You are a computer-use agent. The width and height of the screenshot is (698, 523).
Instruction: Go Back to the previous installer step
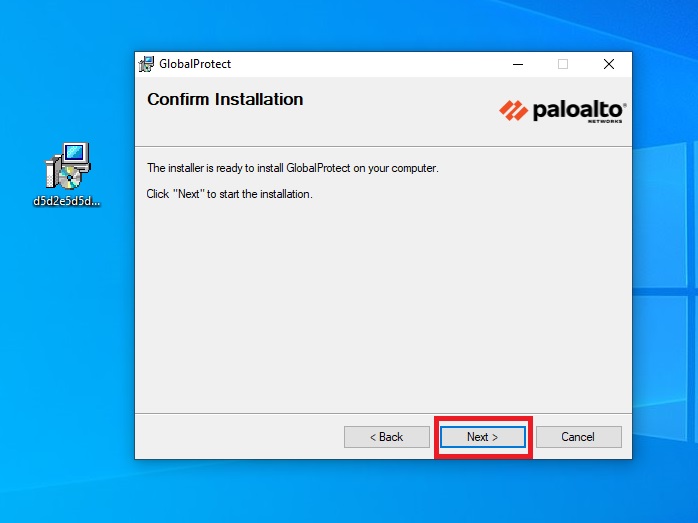[386, 437]
